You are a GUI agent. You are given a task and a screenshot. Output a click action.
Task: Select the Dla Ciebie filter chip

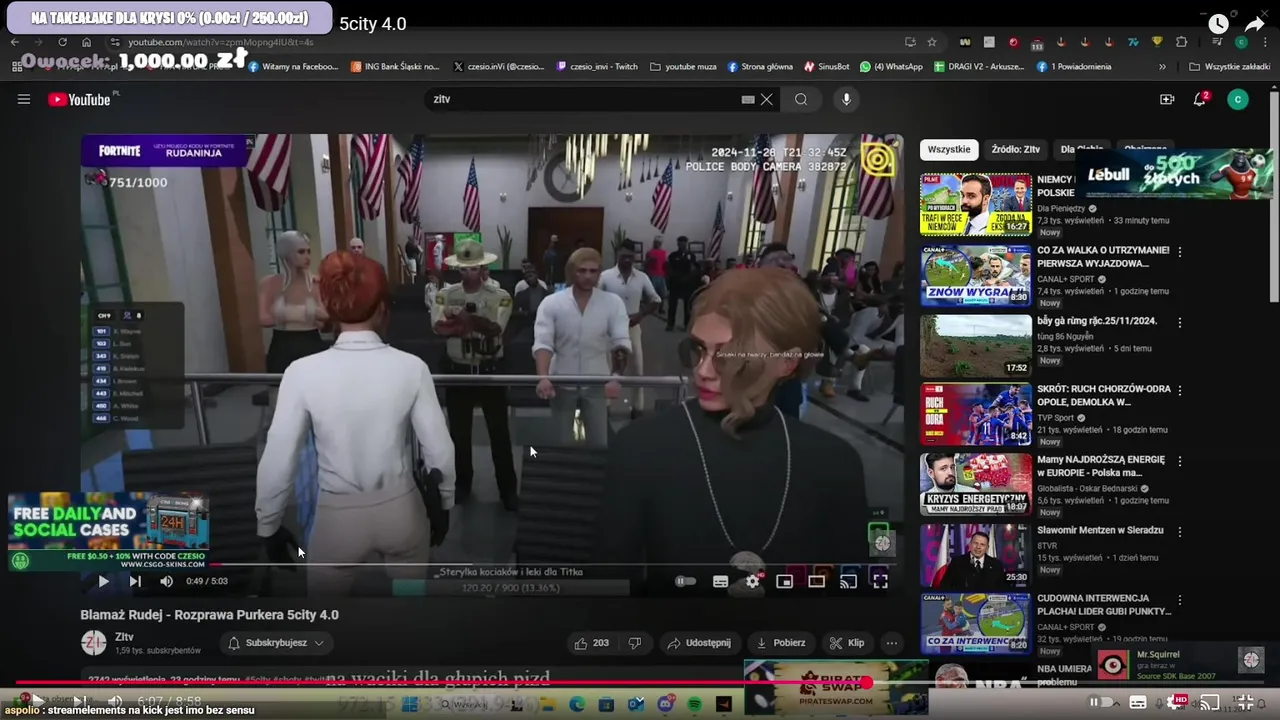tap(1082, 149)
